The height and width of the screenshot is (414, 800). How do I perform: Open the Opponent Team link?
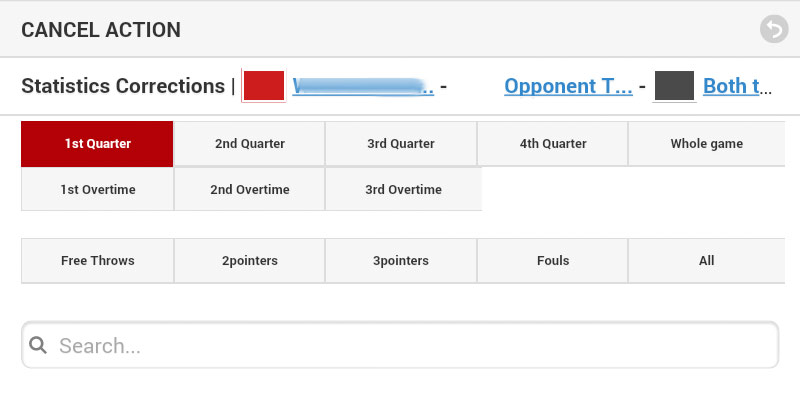click(568, 86)
